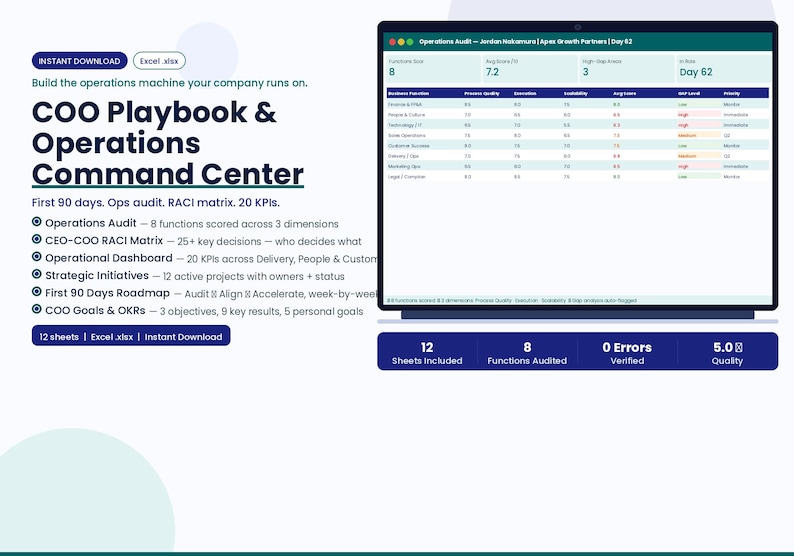The image size is (794, 556).
Task: Click the Avg Score /10 card showing 7.2
Action: 529,68
